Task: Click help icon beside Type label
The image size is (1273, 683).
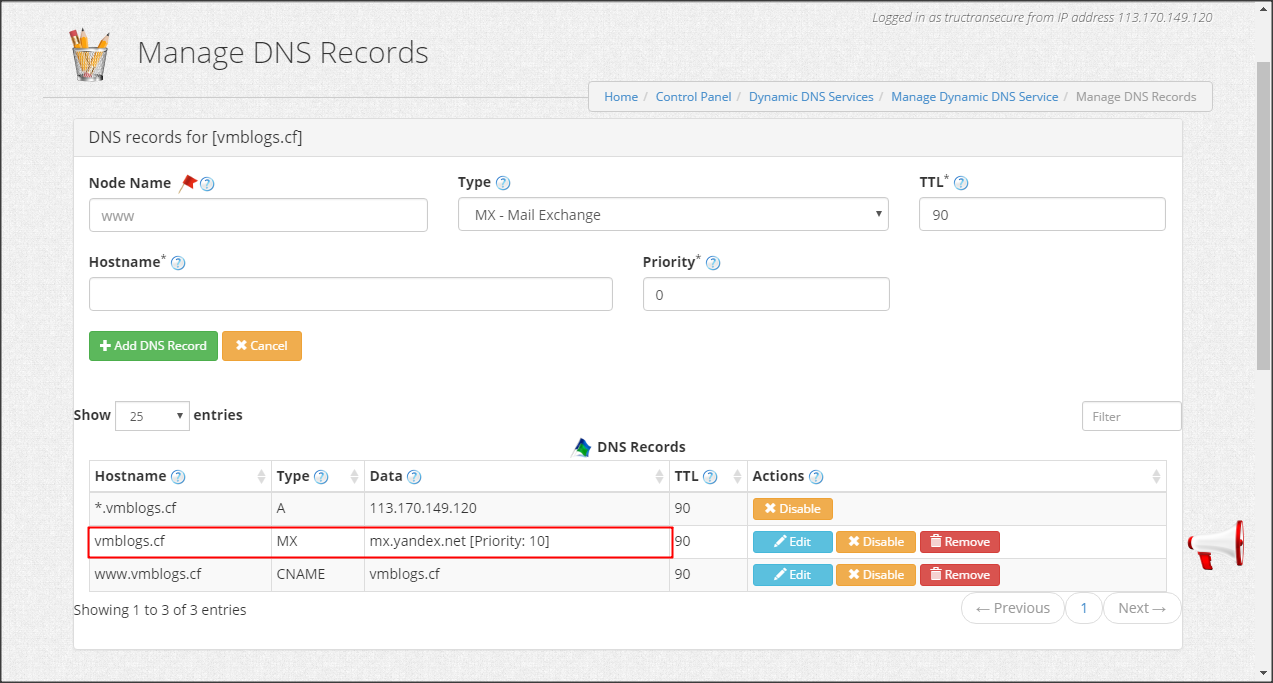Action: [x=503, y=183]
